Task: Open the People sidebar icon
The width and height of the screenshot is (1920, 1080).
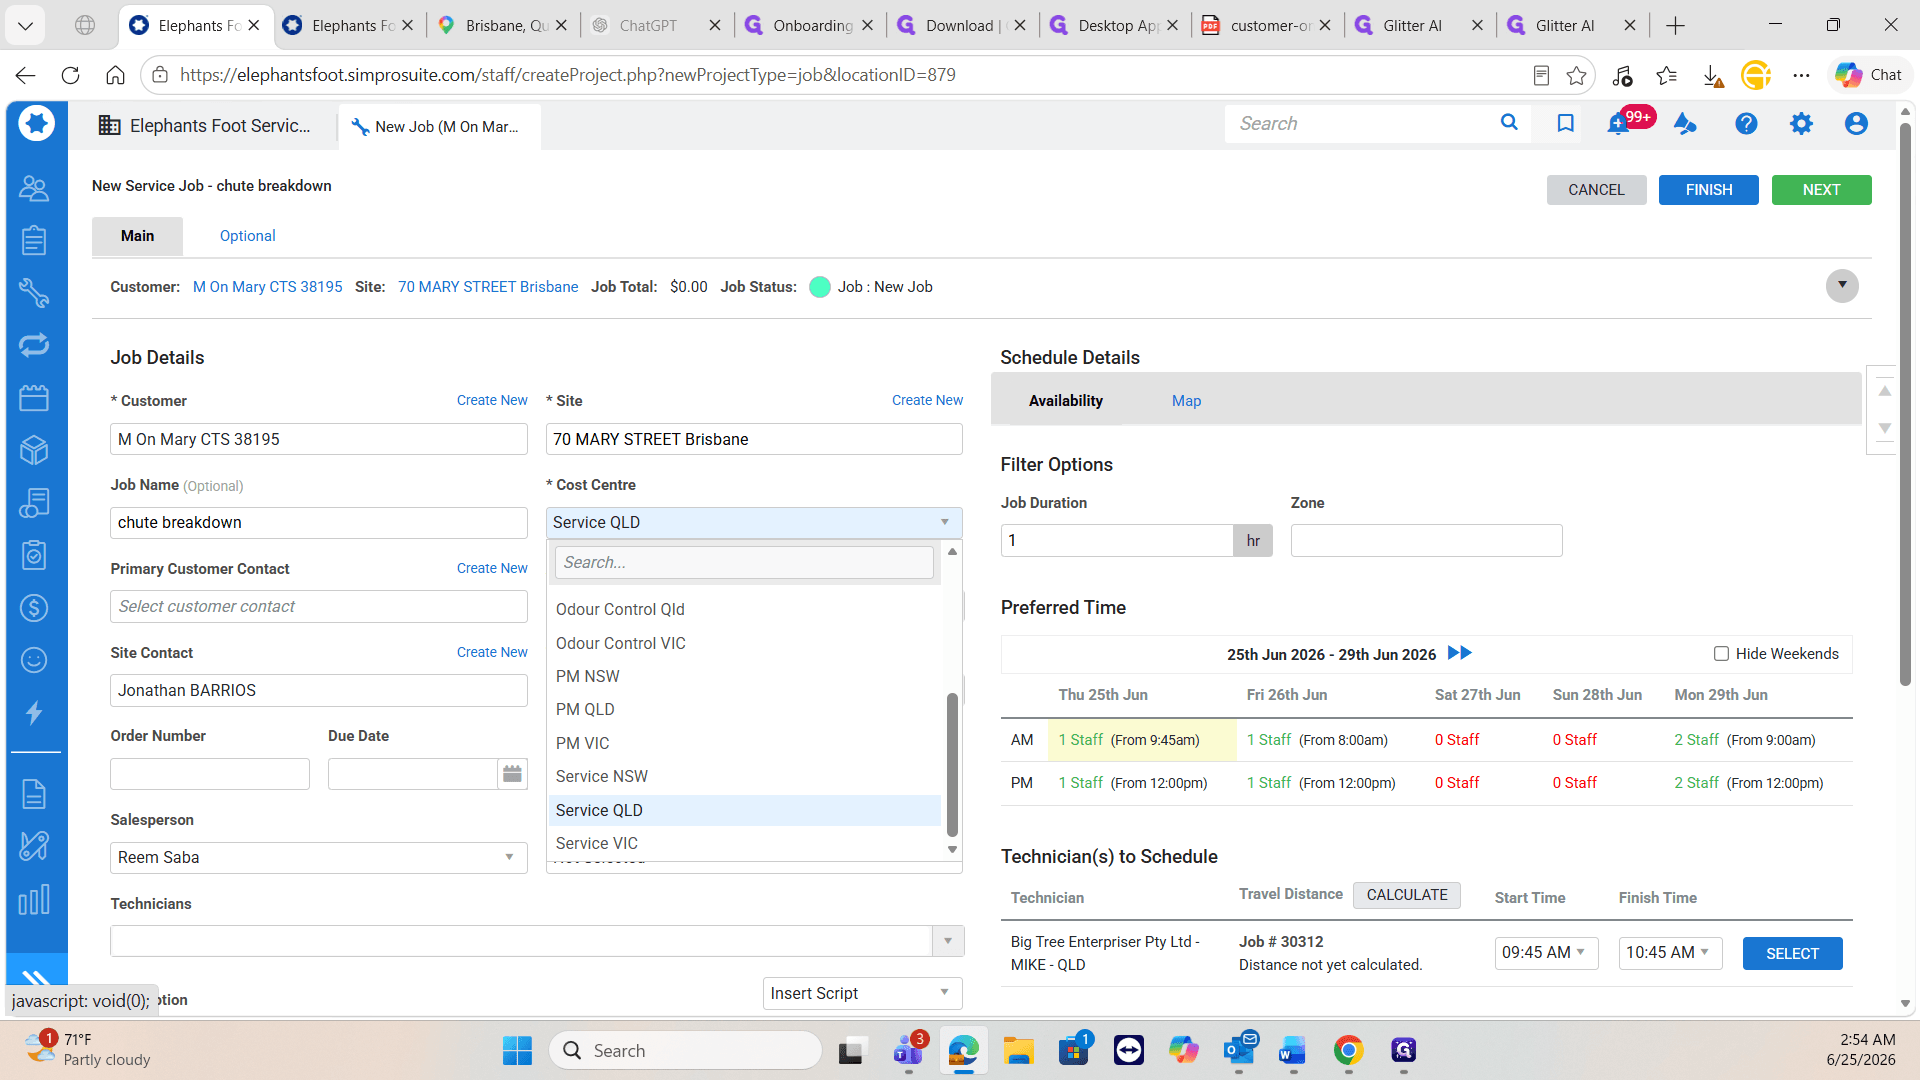Action: tap(34, 188)
